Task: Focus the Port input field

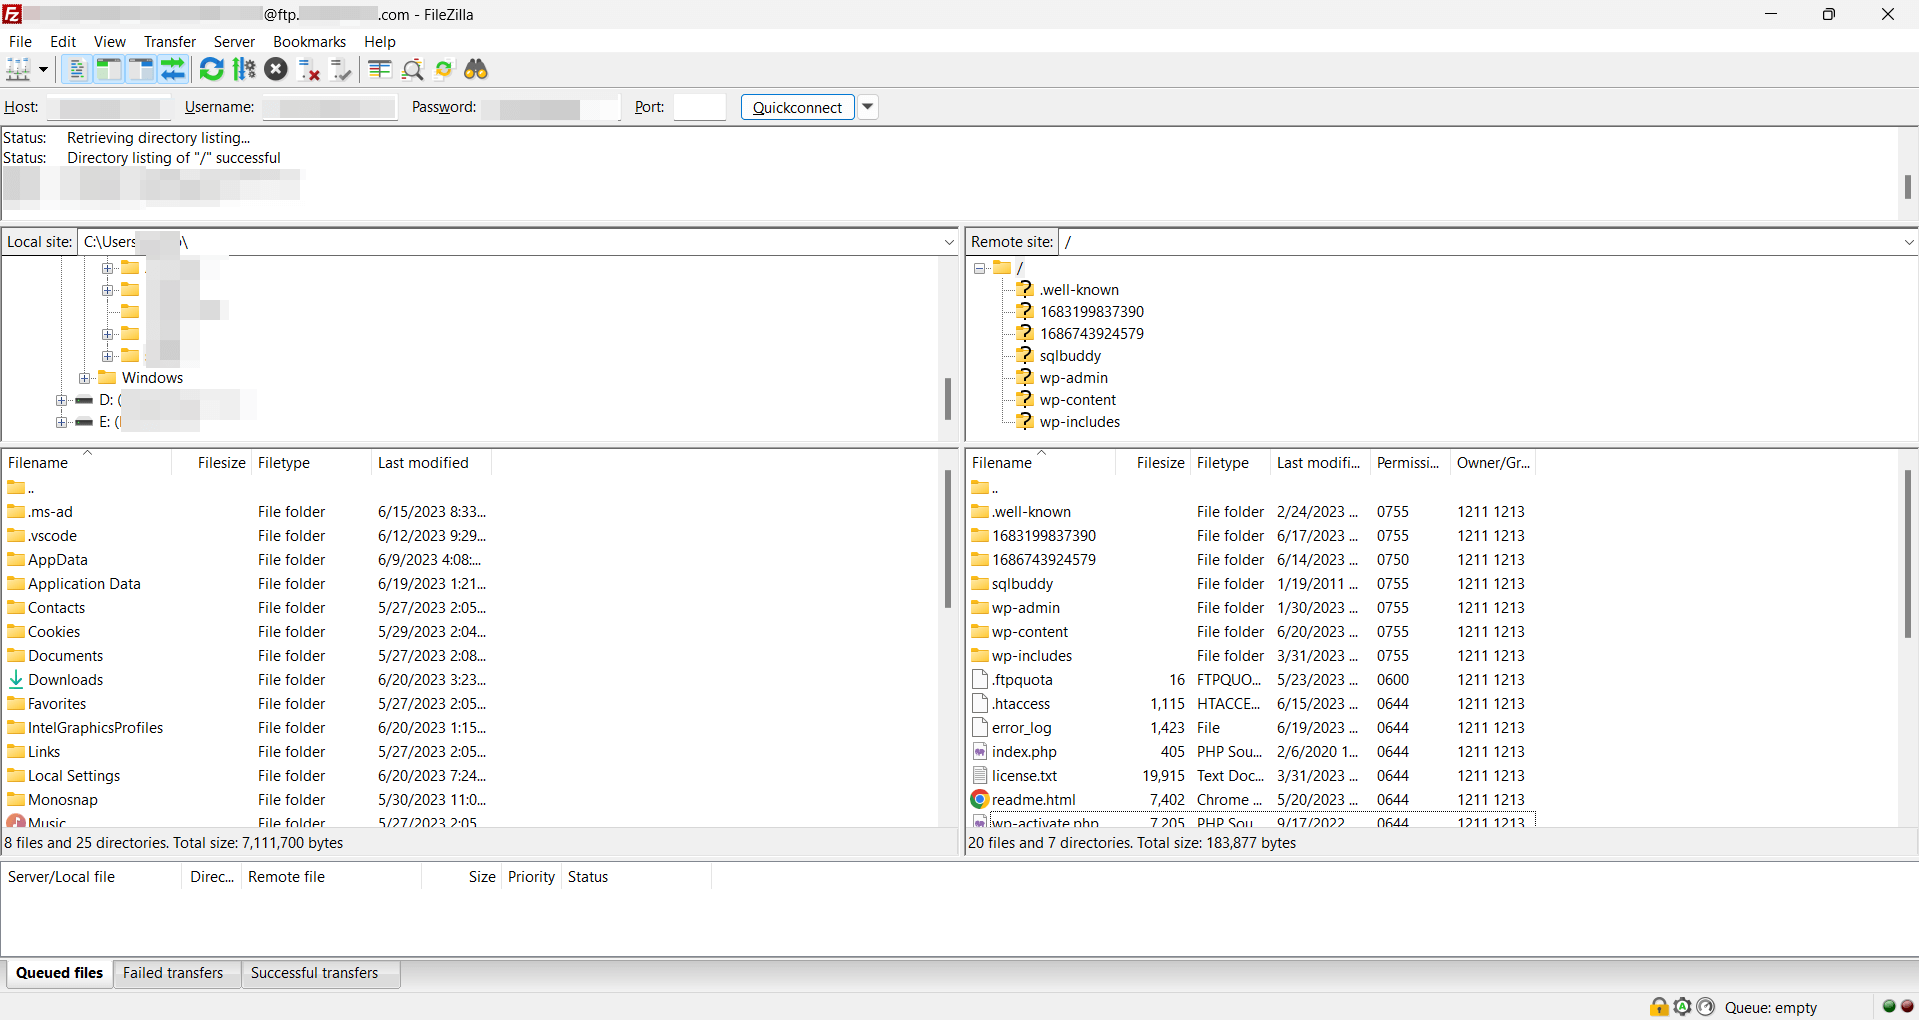Action: pos(700,107)
